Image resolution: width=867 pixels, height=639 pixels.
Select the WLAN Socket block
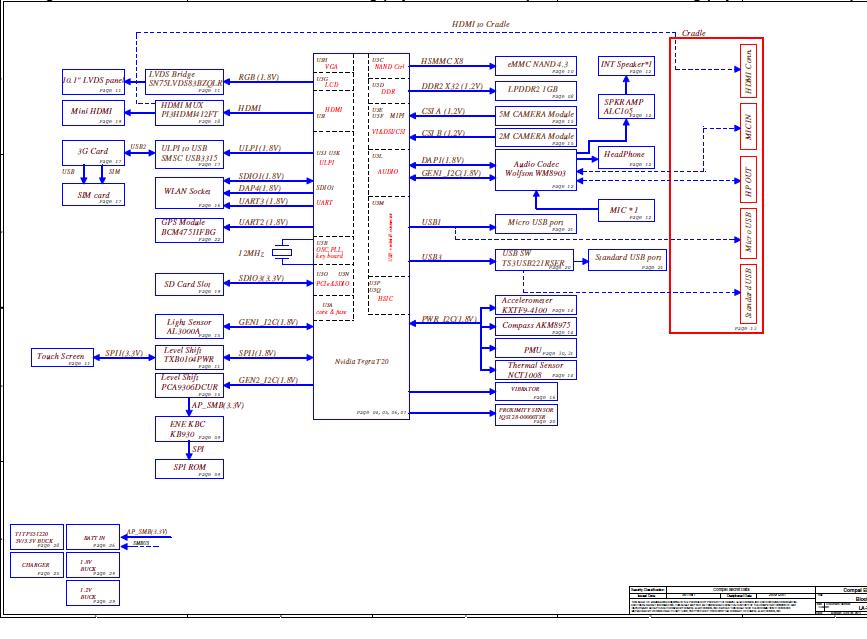point(189,193)
